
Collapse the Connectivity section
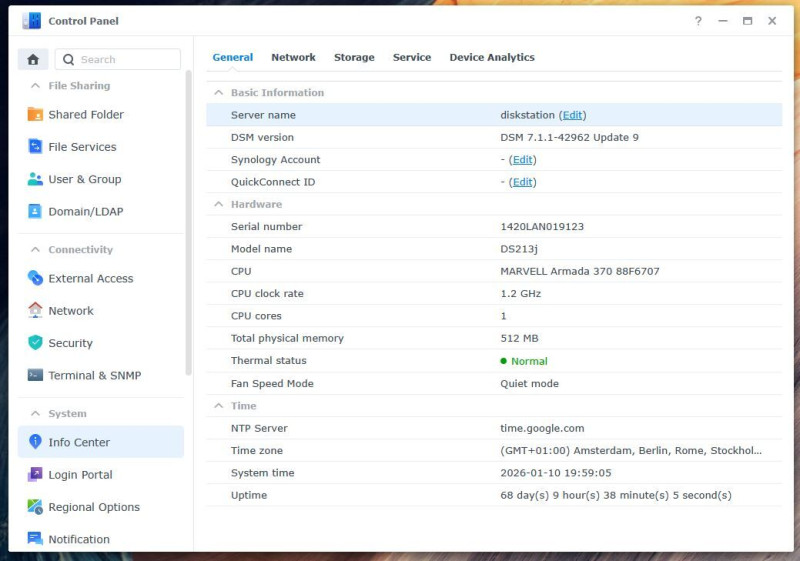35,249
